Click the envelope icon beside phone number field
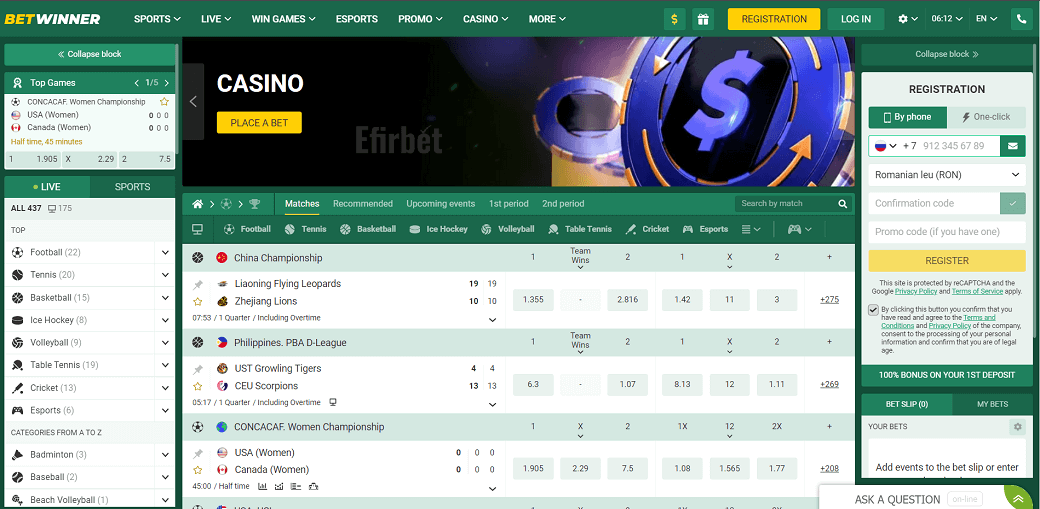1040x509 pixels. 1013,145
